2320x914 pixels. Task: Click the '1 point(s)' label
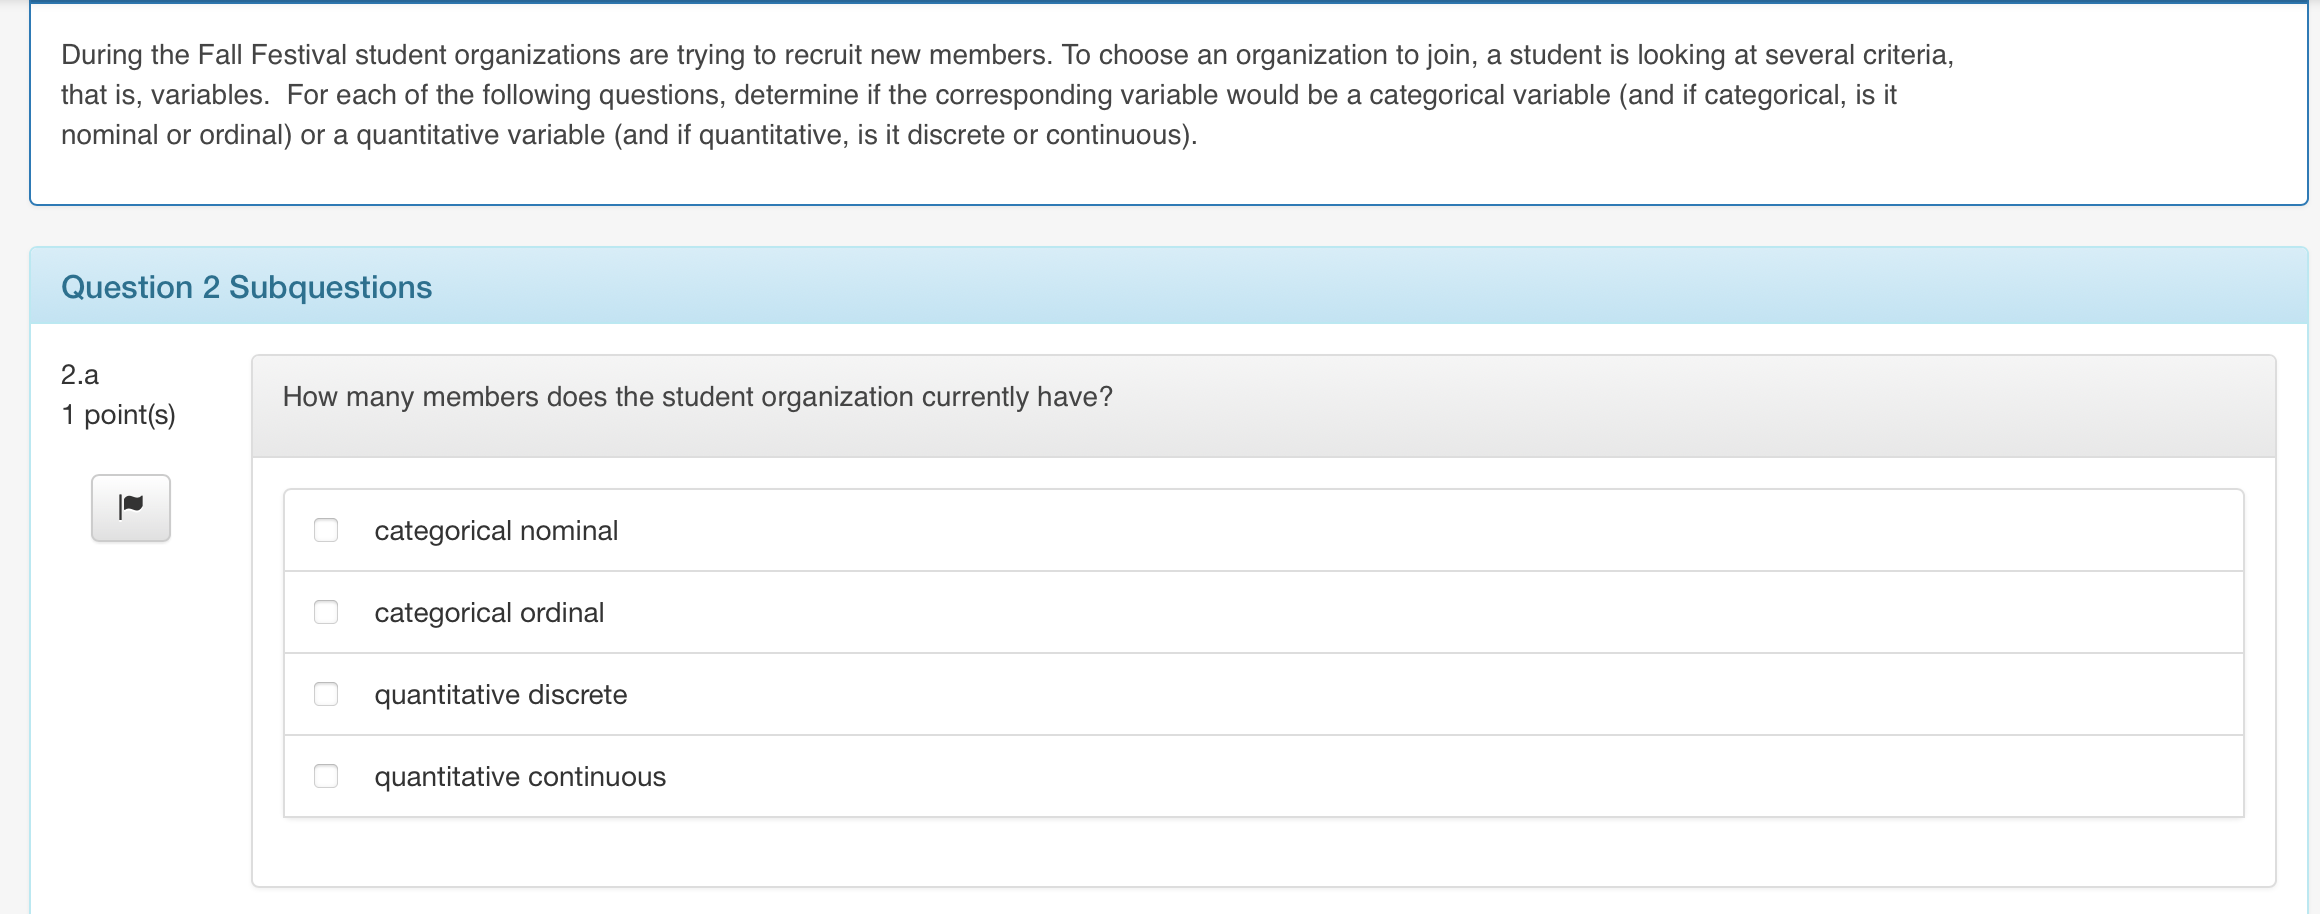click(x=118, y=415)
